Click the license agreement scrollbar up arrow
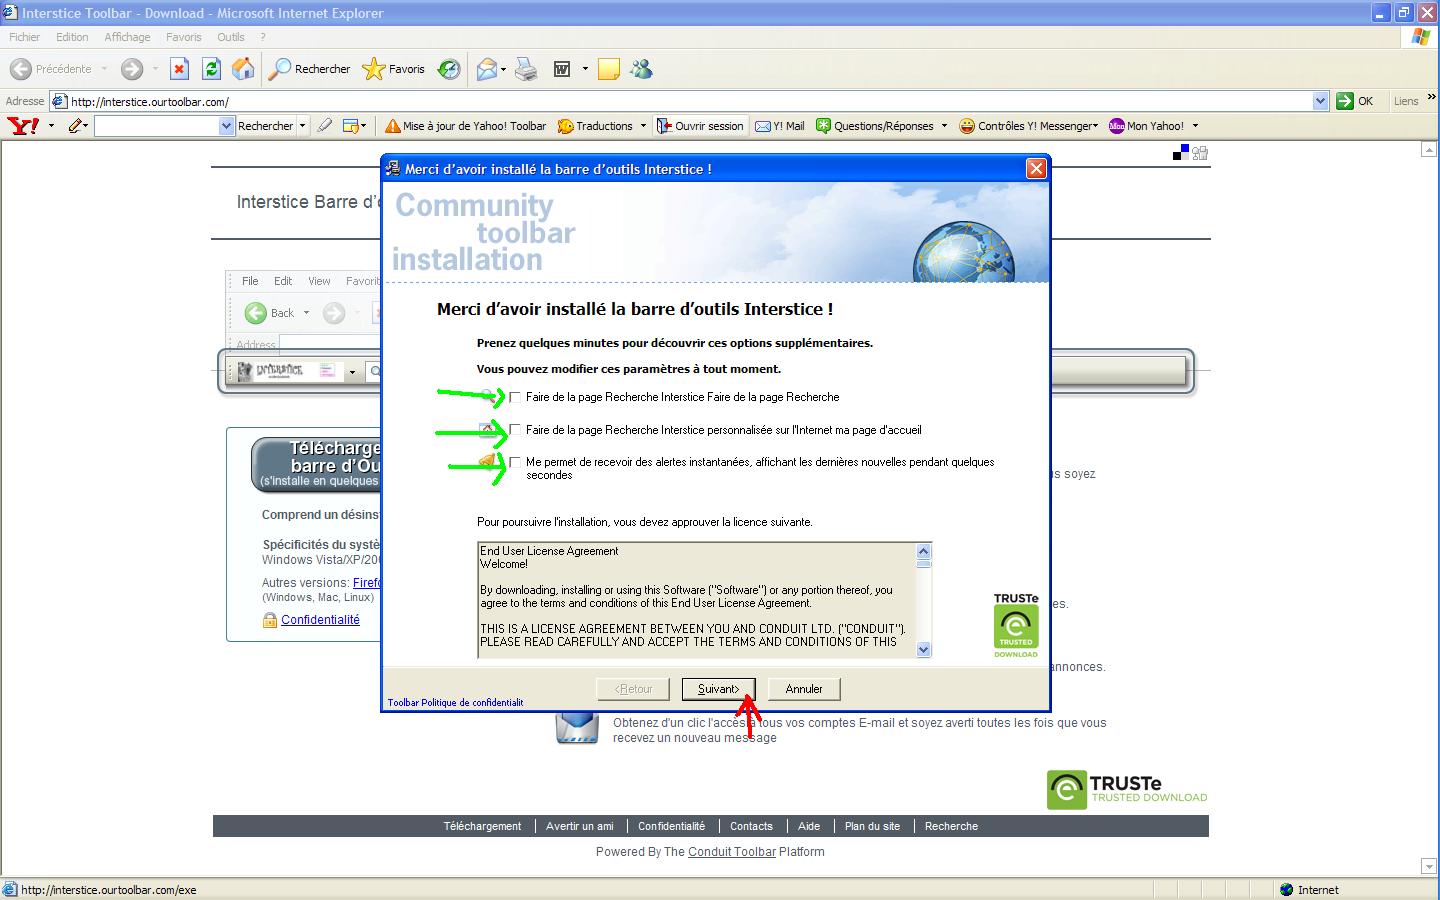 (x=924, y=551)
